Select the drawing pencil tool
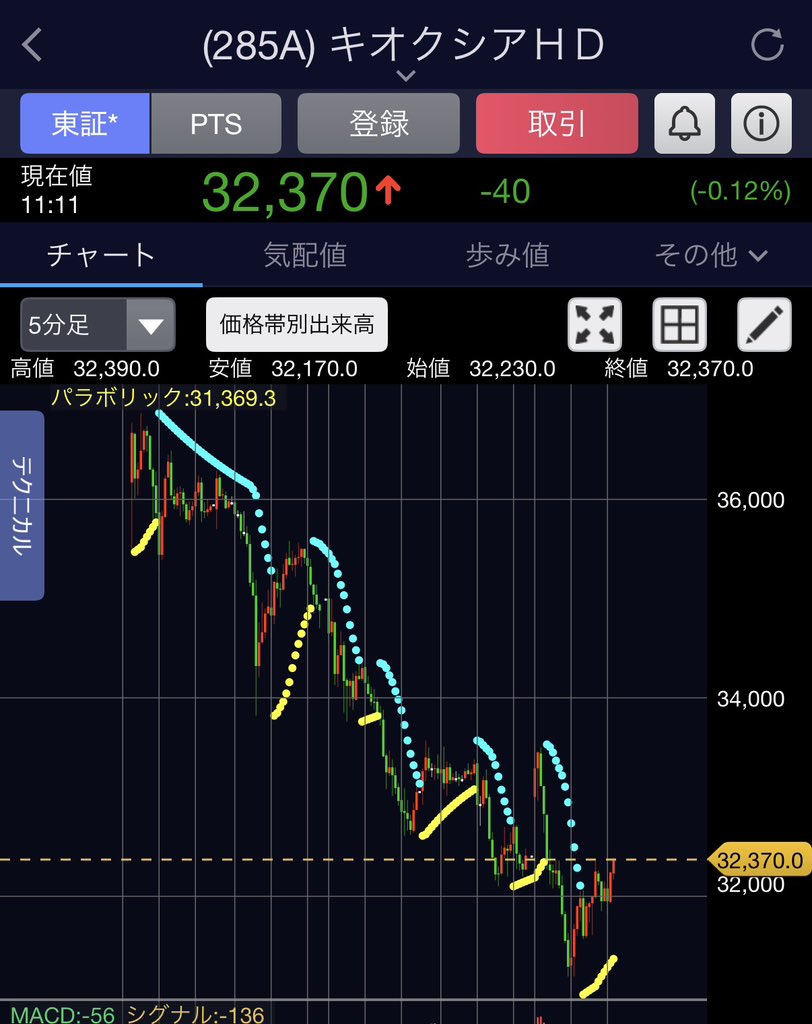Image resolution: width=812 pixels, height=1024 pixels. (x=765, y=325)
